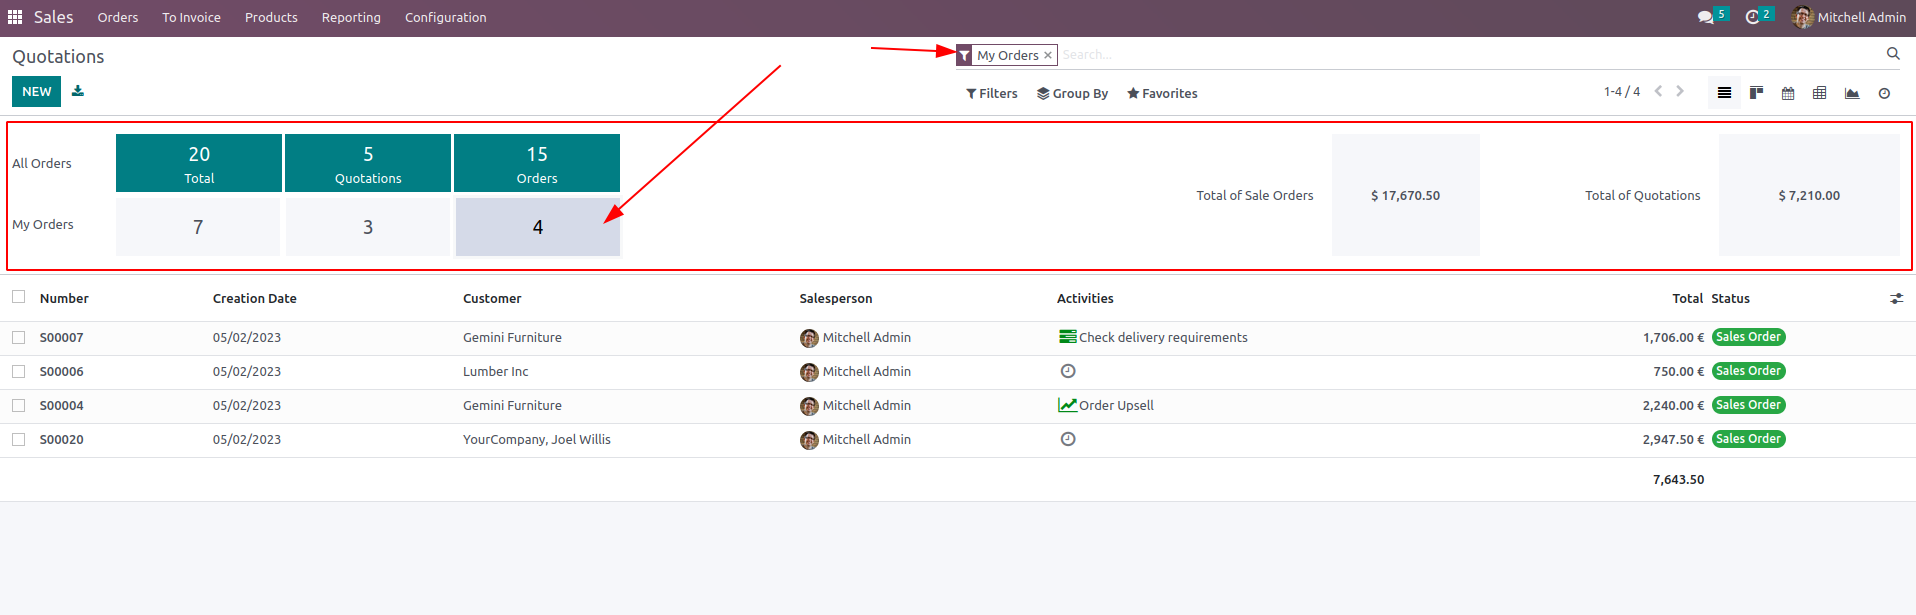Switch to kanban view
Viewport: 1916px width, 615px height.
point(1756,93)
